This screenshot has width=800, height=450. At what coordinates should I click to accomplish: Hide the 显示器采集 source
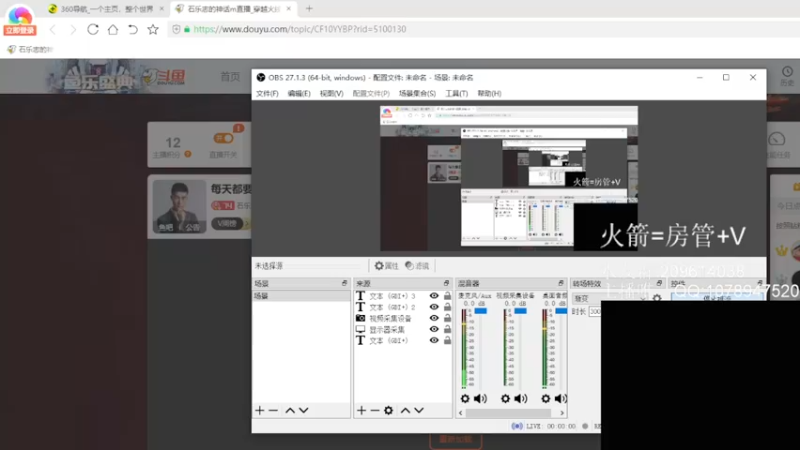point(434,330)
